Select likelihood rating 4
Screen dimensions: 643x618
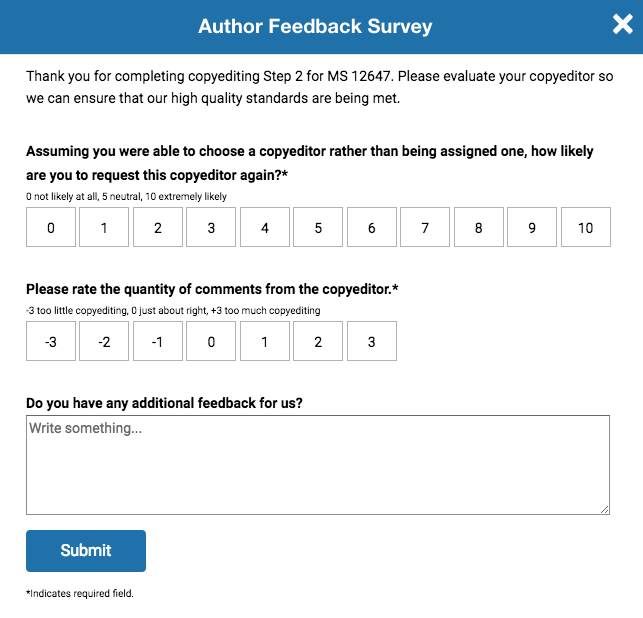(x=265, y=227)
